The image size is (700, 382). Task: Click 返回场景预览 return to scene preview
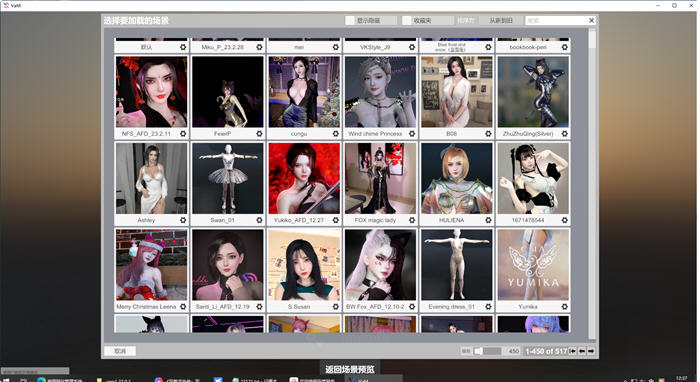pos(350,369)
